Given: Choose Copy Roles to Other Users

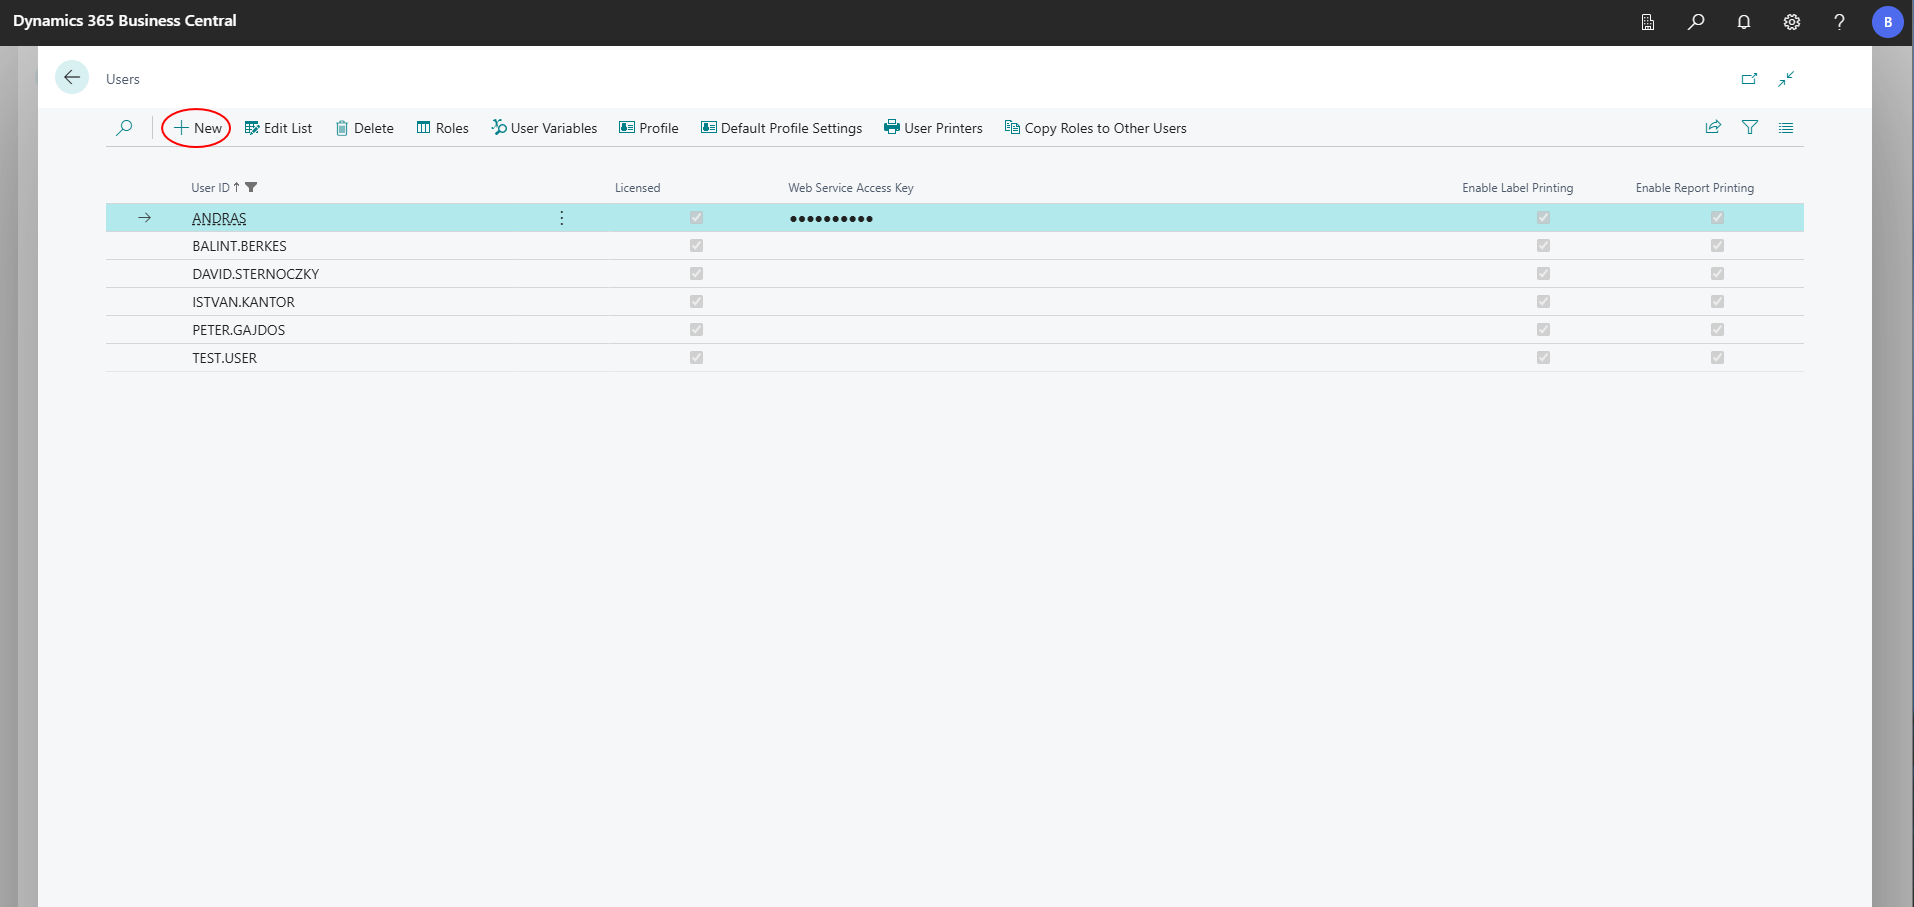Looking at the screenshot, I should (x=1095, y=127).
